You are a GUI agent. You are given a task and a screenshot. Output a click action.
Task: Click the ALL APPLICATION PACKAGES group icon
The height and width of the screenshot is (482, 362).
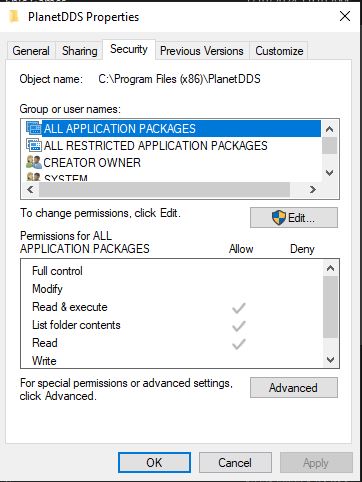tap(34, 128)
